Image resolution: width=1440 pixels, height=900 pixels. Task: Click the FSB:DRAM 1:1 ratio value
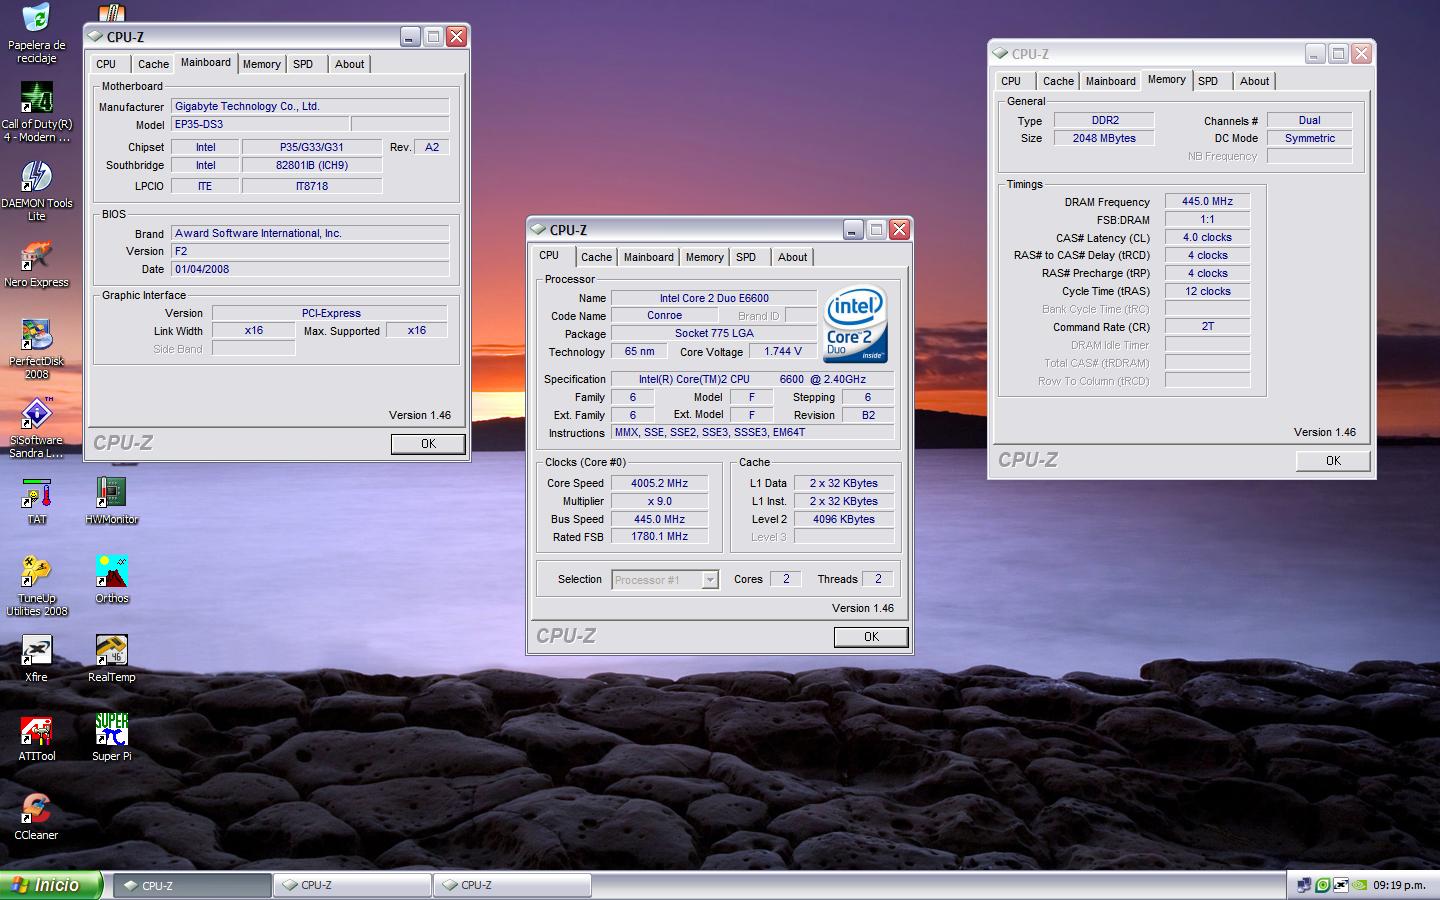1207,219
